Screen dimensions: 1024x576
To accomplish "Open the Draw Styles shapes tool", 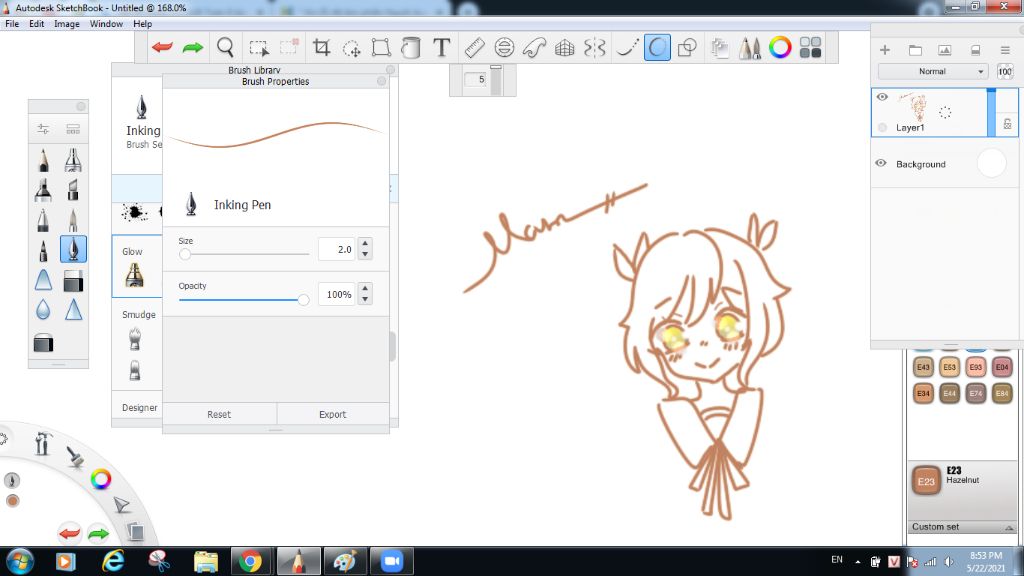I will point(687,48).
